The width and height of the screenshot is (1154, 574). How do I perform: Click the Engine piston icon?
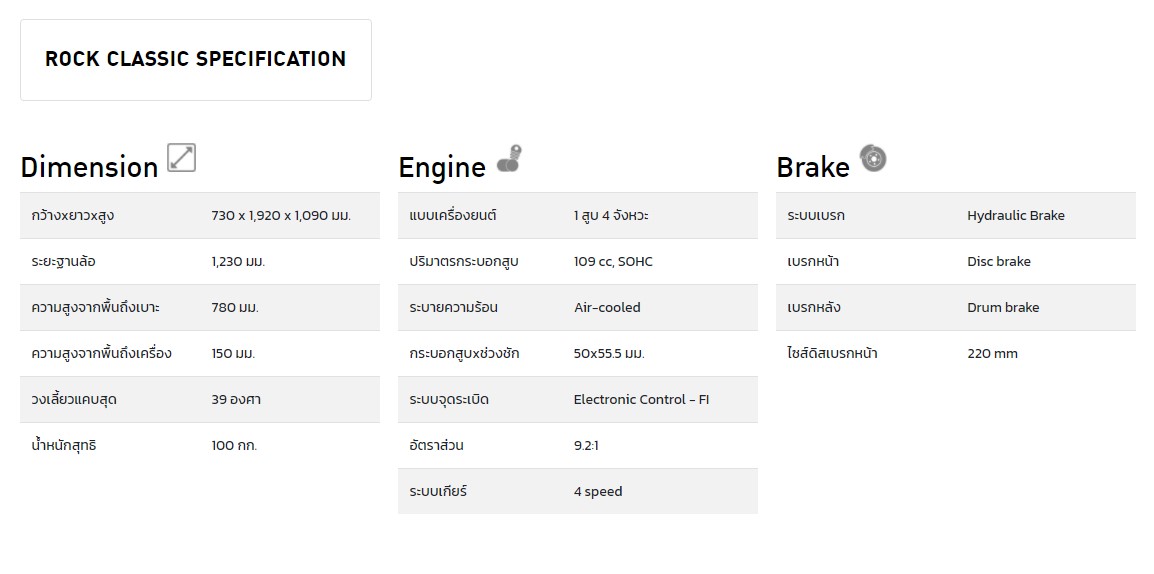[509, 159]
